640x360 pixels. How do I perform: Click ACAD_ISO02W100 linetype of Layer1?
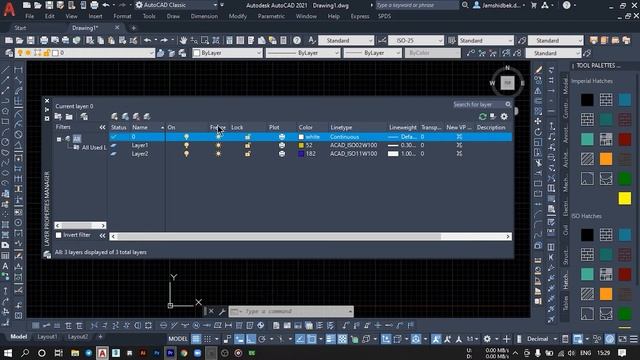tap(353, 145)
